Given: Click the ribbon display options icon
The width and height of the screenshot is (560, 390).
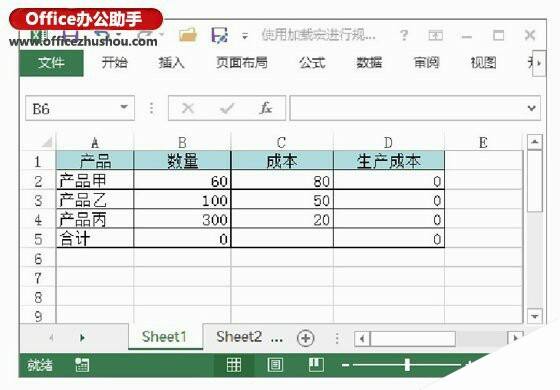Looking at the screenshot, I should [435, 35].
